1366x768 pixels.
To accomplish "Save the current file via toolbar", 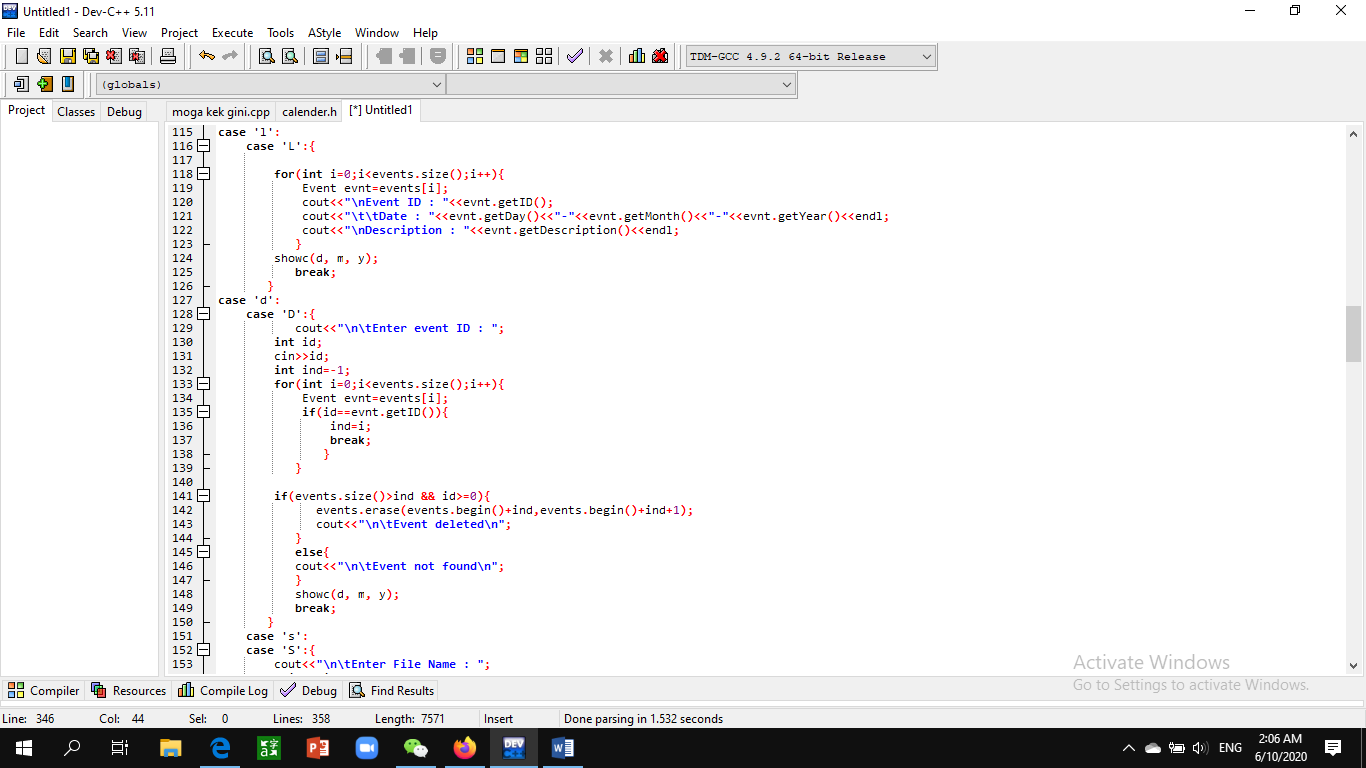I will pos(68,56).
